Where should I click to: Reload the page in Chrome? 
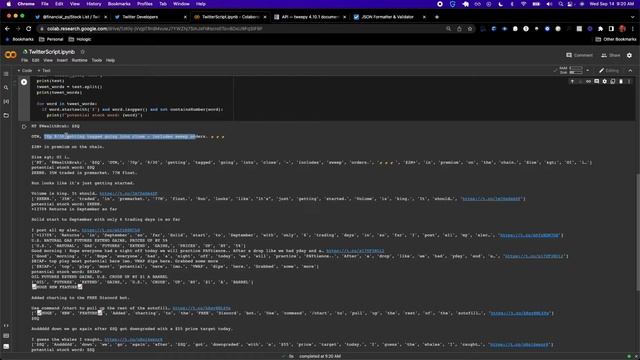tap(29, 29)
